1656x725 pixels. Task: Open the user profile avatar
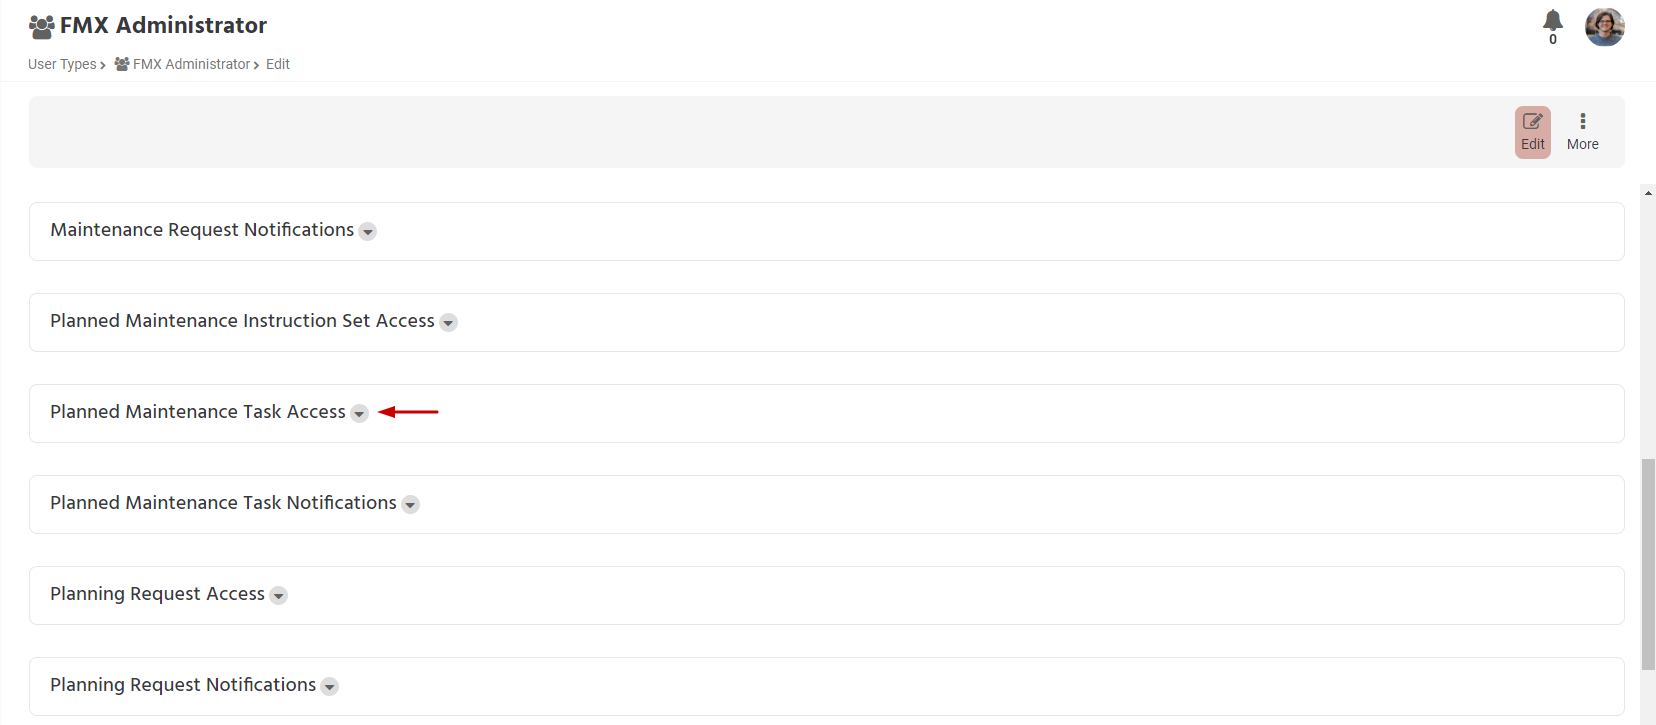1604,27
